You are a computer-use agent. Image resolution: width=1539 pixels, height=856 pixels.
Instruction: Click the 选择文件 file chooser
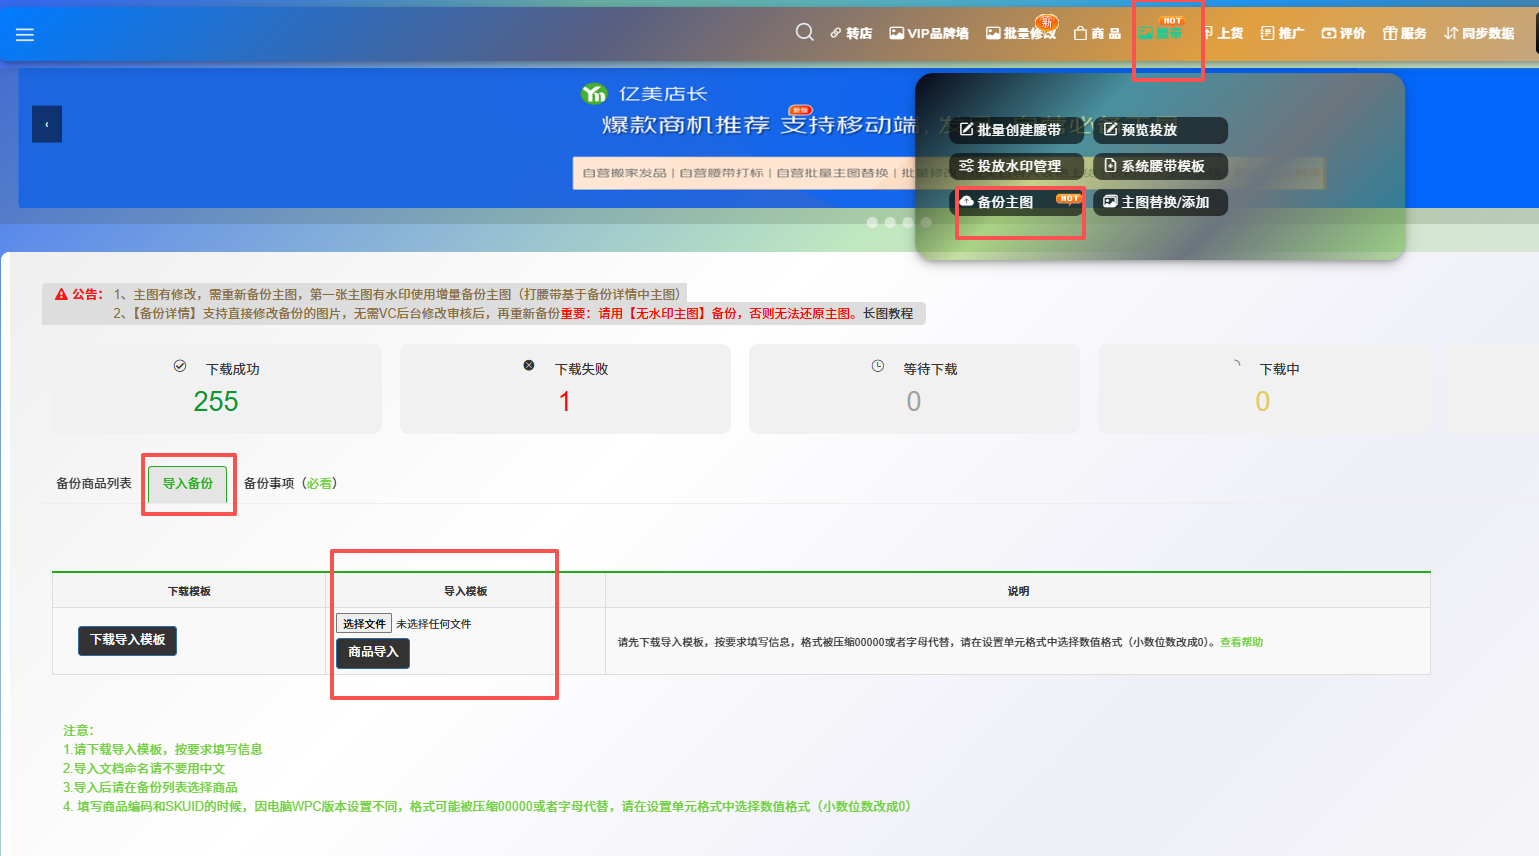[x=364, y=624]
